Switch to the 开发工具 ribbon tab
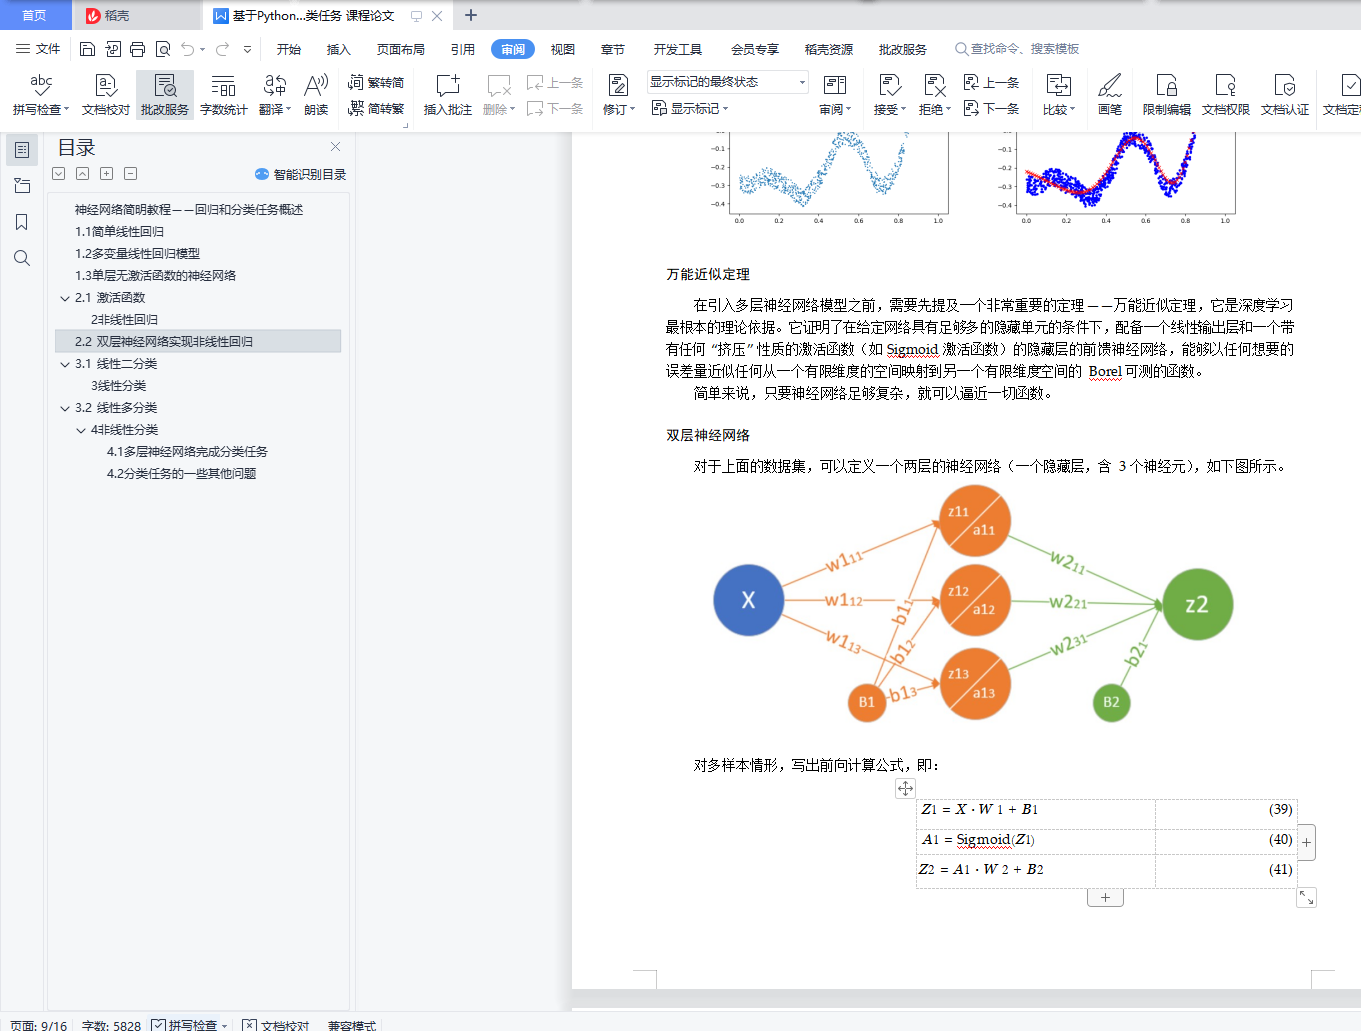1361x1031 pixels. [678, 49]
